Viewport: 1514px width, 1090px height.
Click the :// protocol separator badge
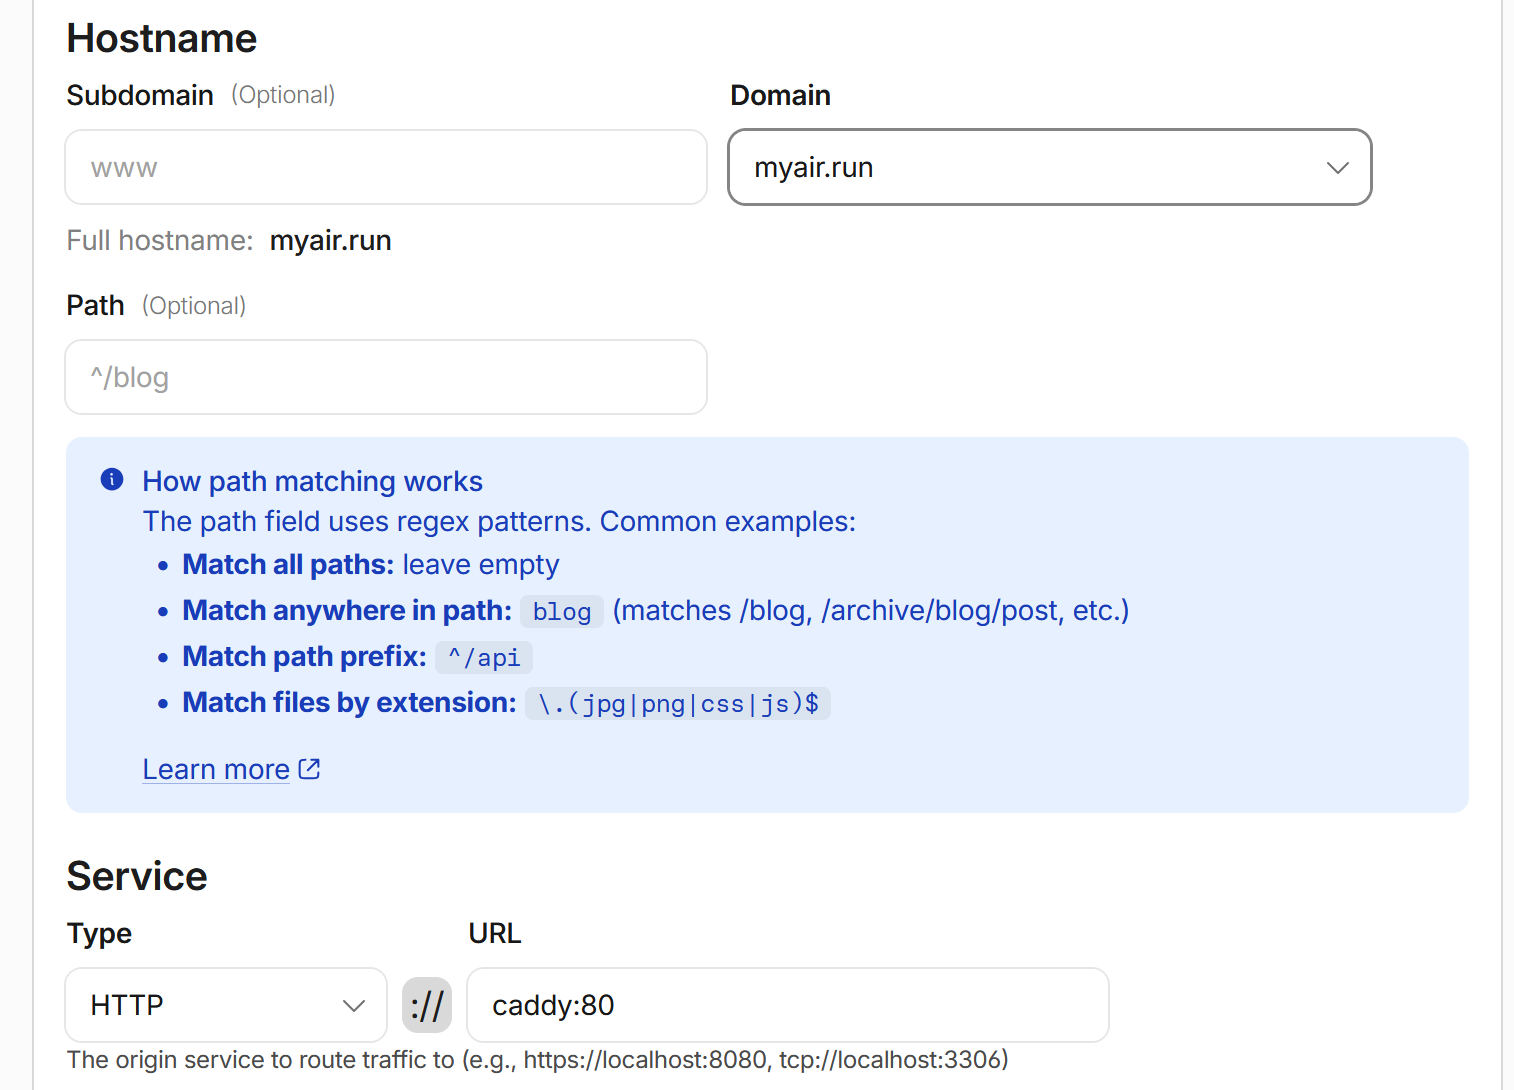tap(427, 1005)
